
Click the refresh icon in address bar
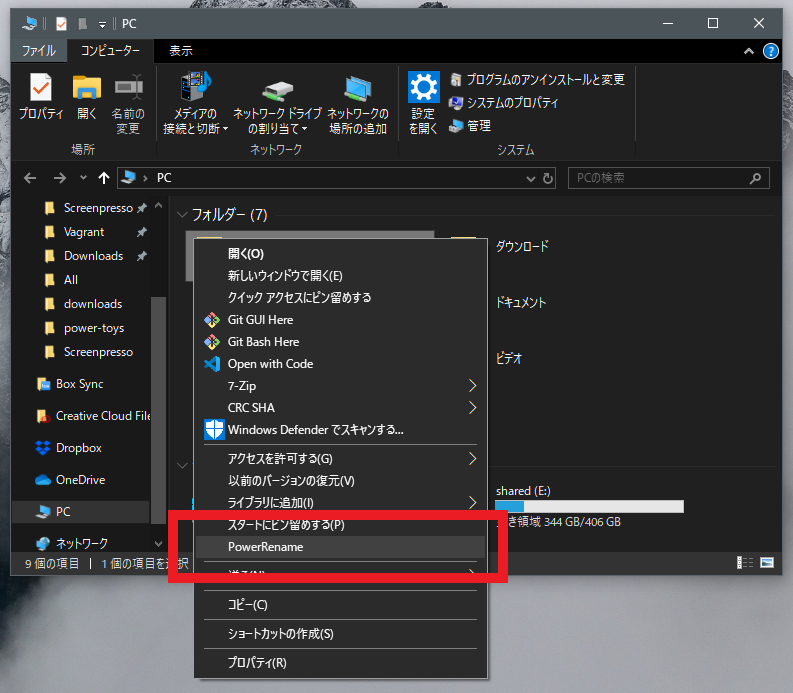coord(548,179)
